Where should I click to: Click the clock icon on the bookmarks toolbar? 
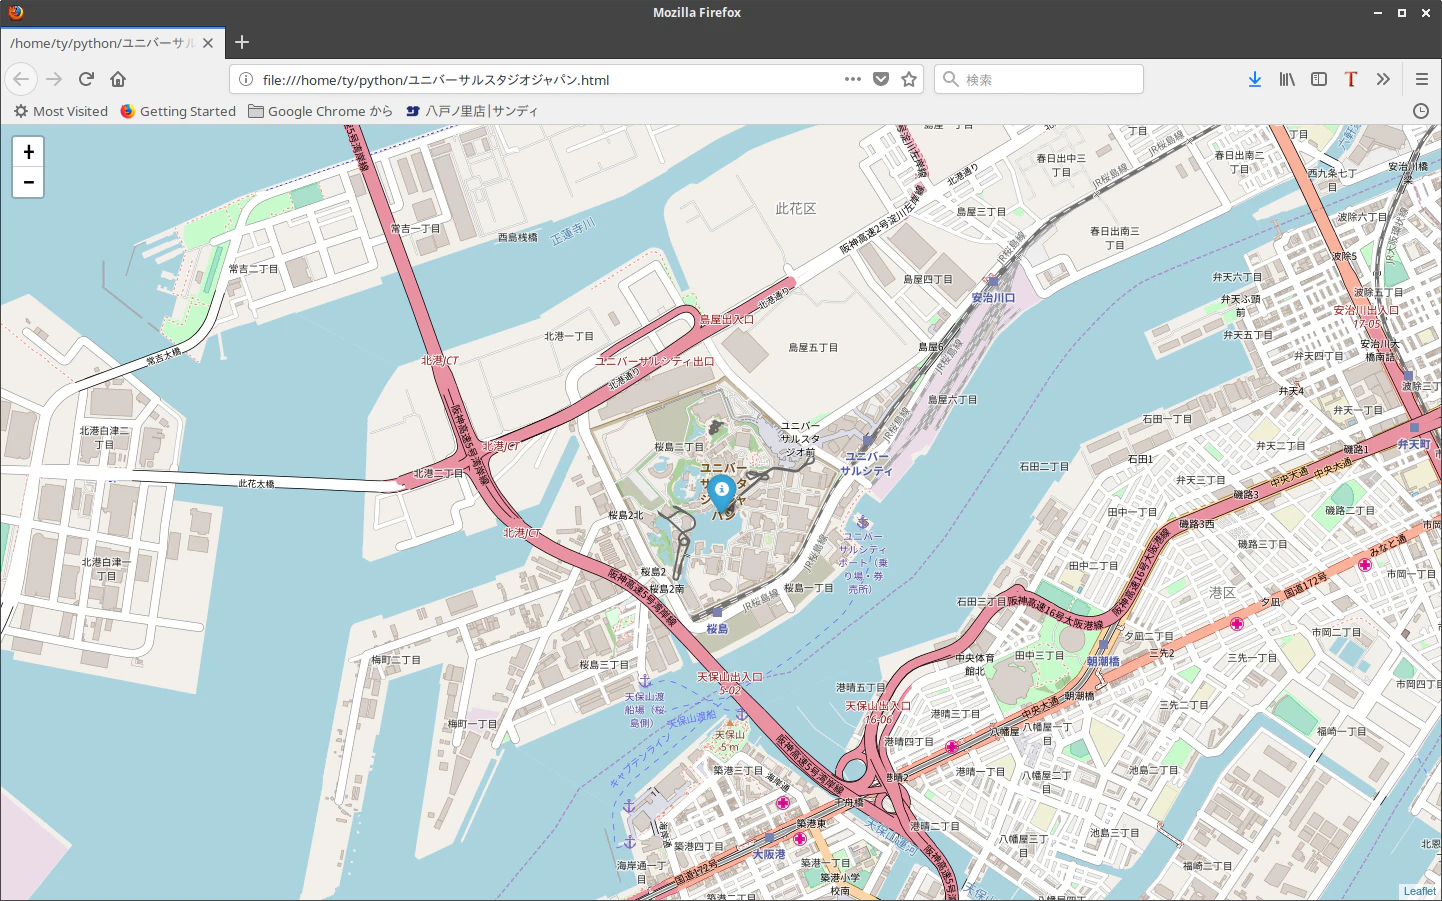[1421, 111]
